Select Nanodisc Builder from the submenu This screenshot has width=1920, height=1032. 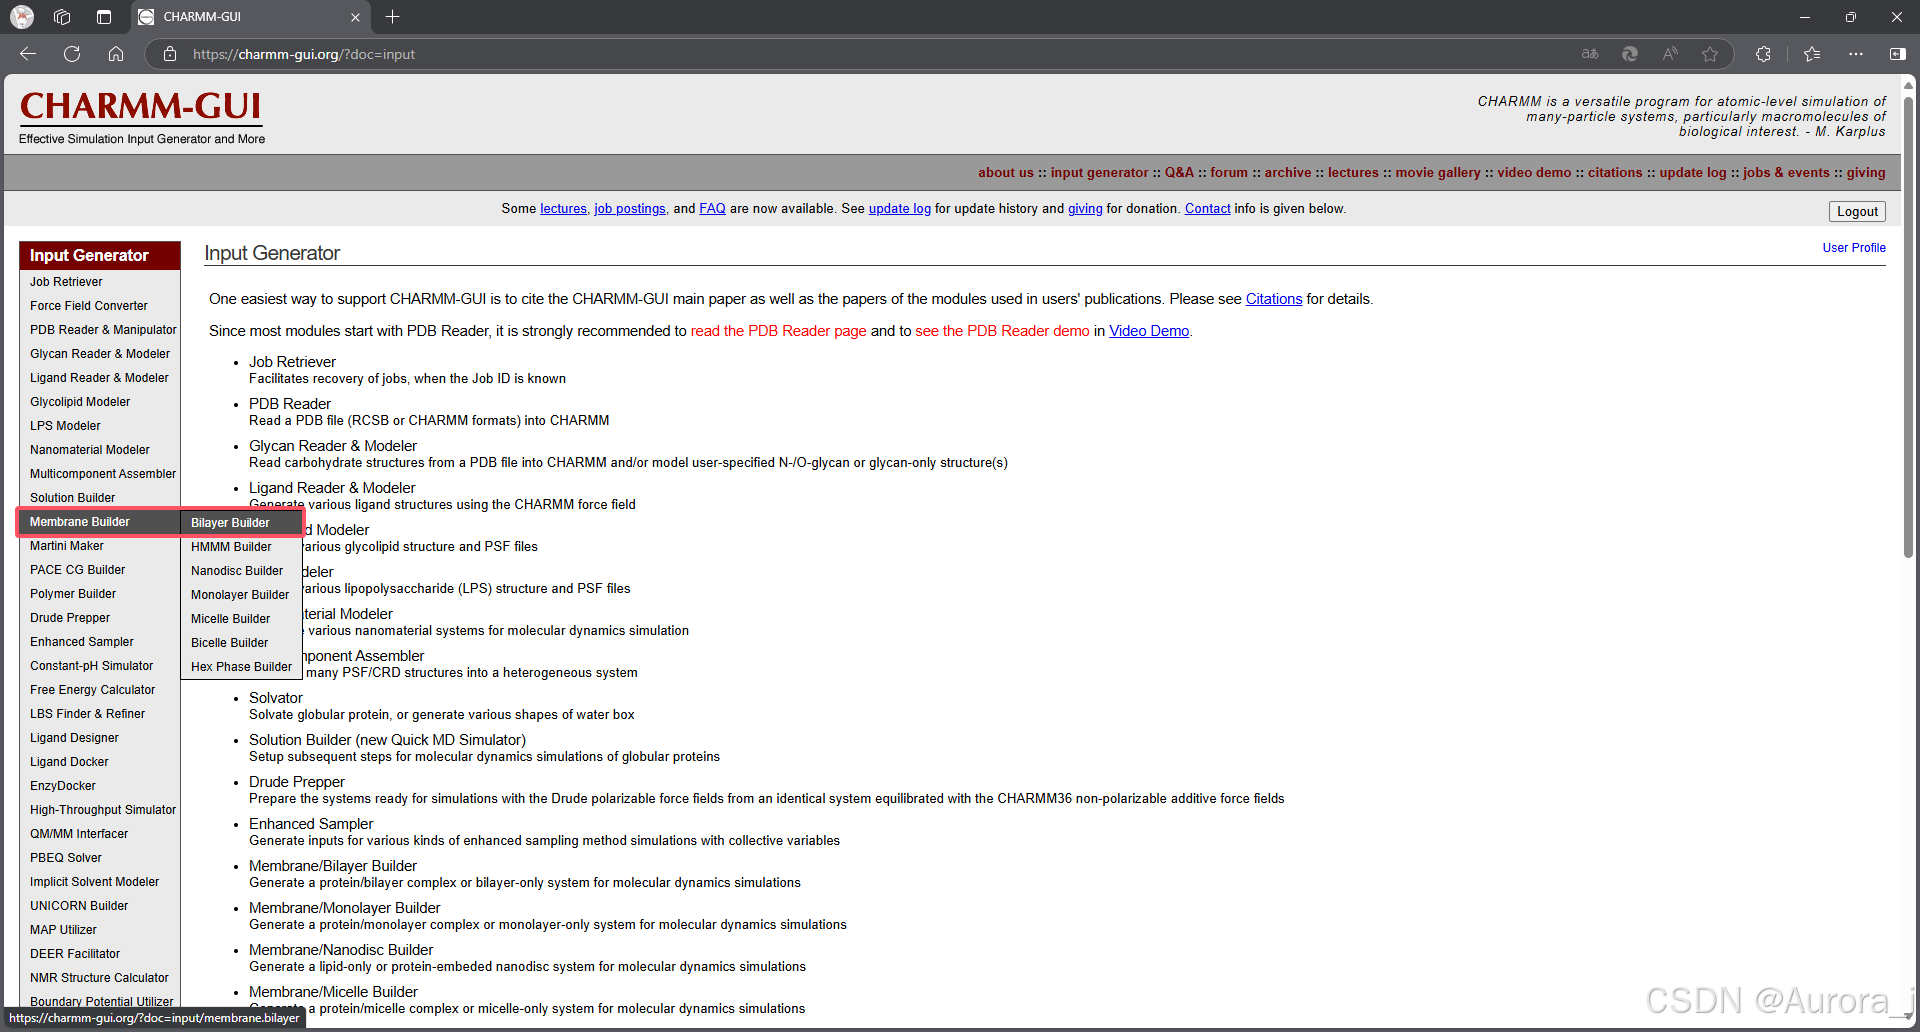pyautogui.click(x=241, y=571)
